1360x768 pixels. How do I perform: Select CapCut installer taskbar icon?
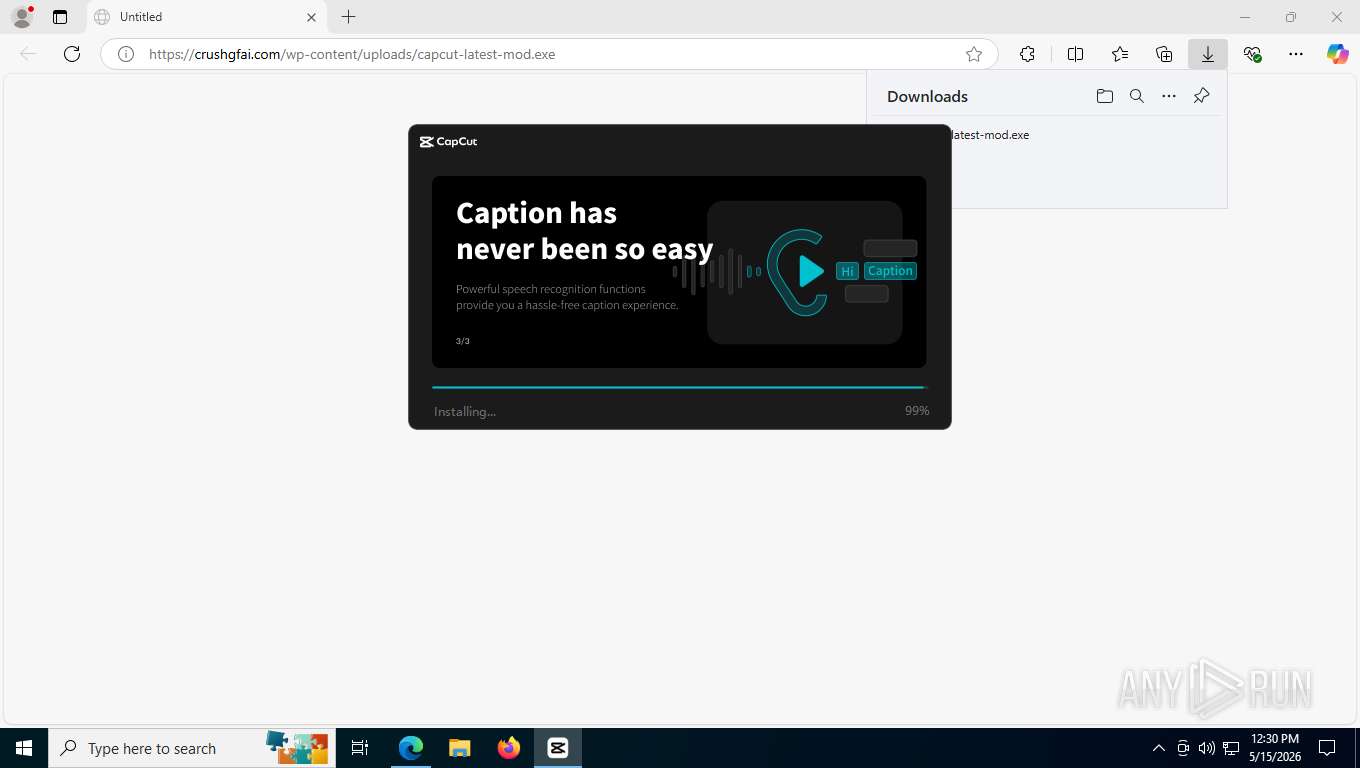[558, 748]
